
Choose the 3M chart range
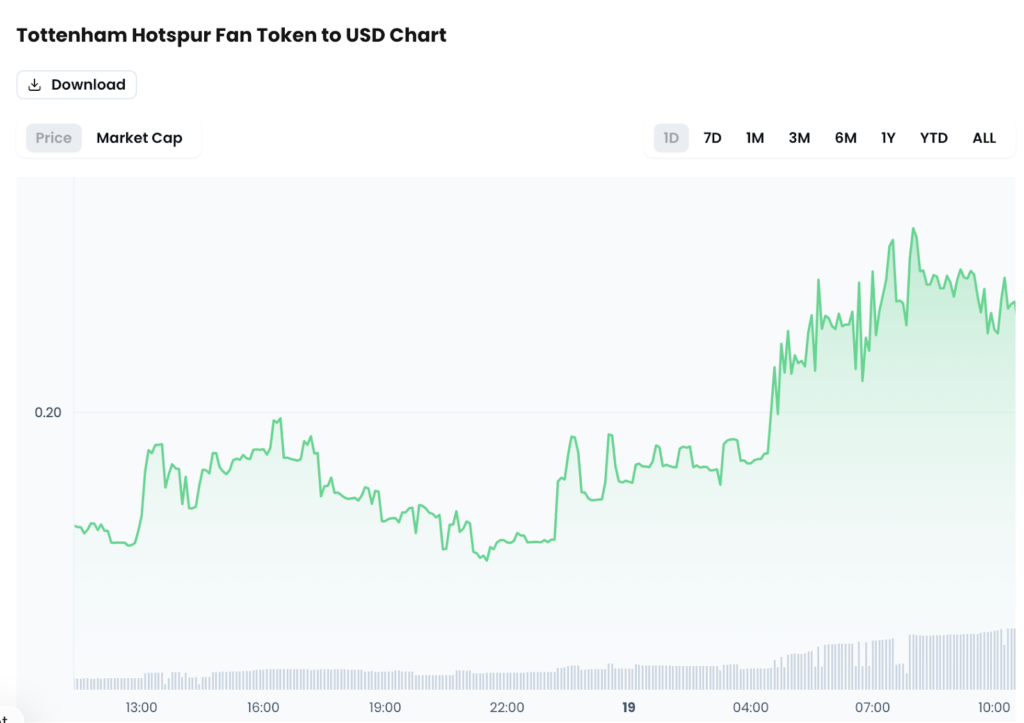click(799, 138)
